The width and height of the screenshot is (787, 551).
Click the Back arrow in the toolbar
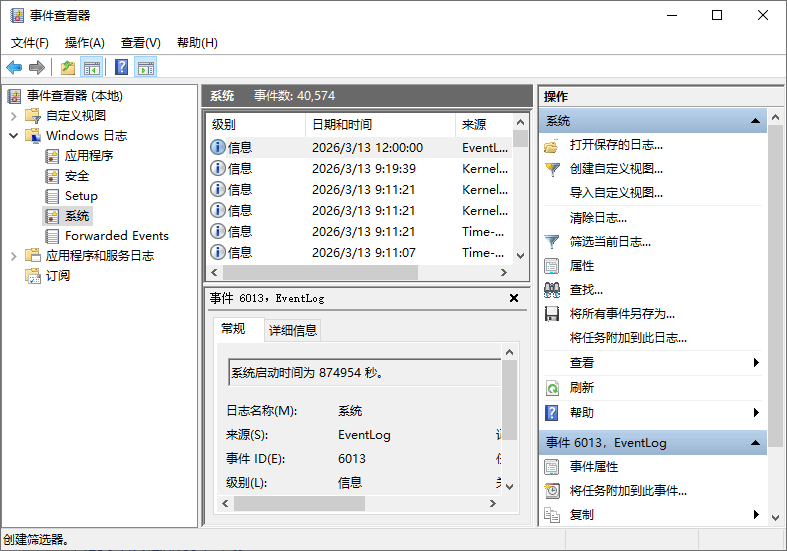click(x=14, y=67)
